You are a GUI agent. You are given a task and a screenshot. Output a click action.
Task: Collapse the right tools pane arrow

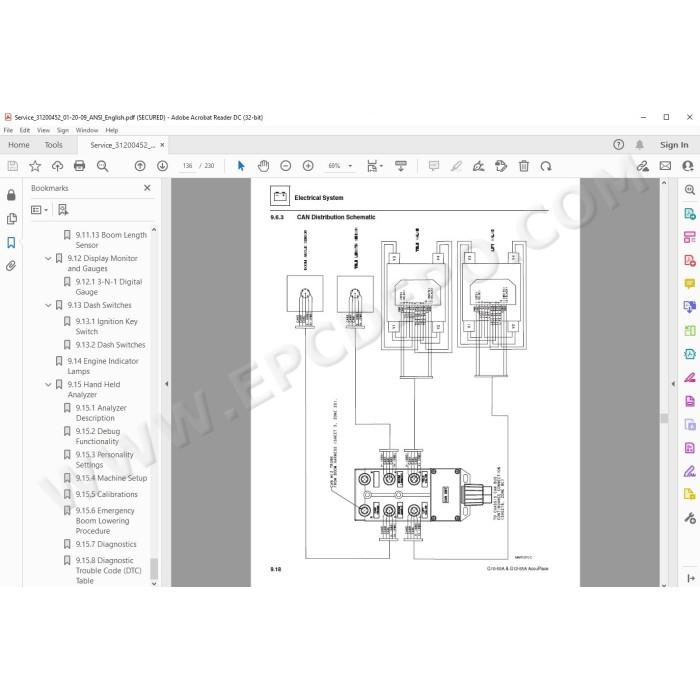tap(673, 383)
